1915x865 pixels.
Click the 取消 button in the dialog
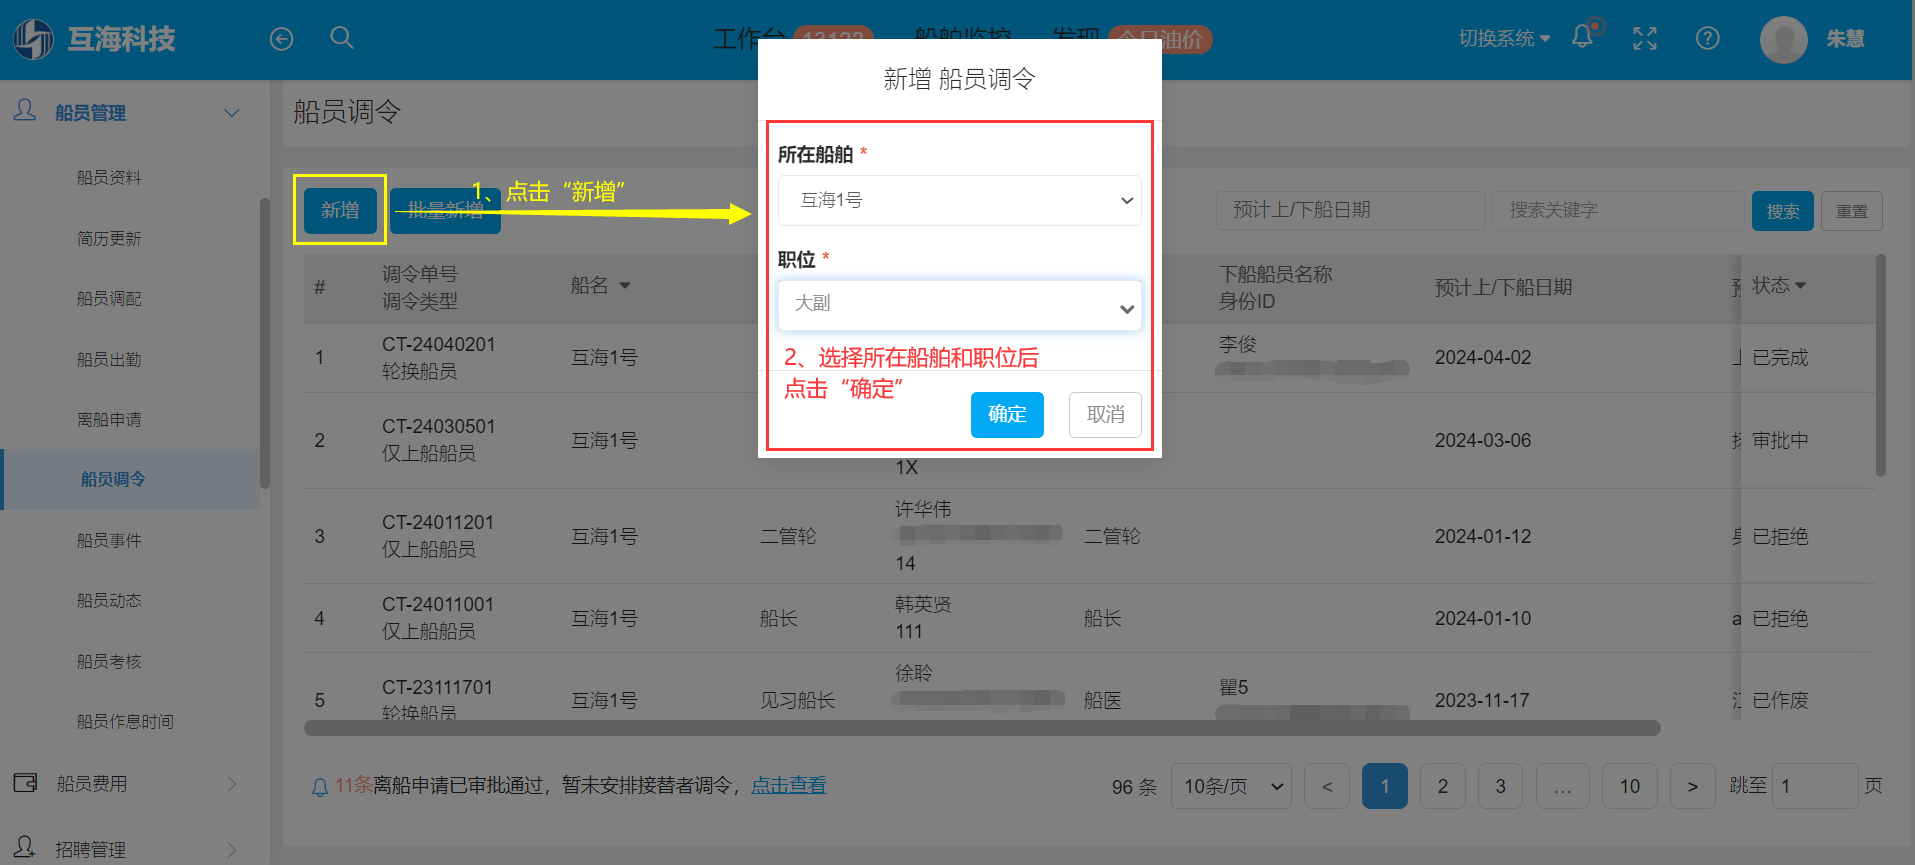pyautogui.click(x=1105, y=414)
